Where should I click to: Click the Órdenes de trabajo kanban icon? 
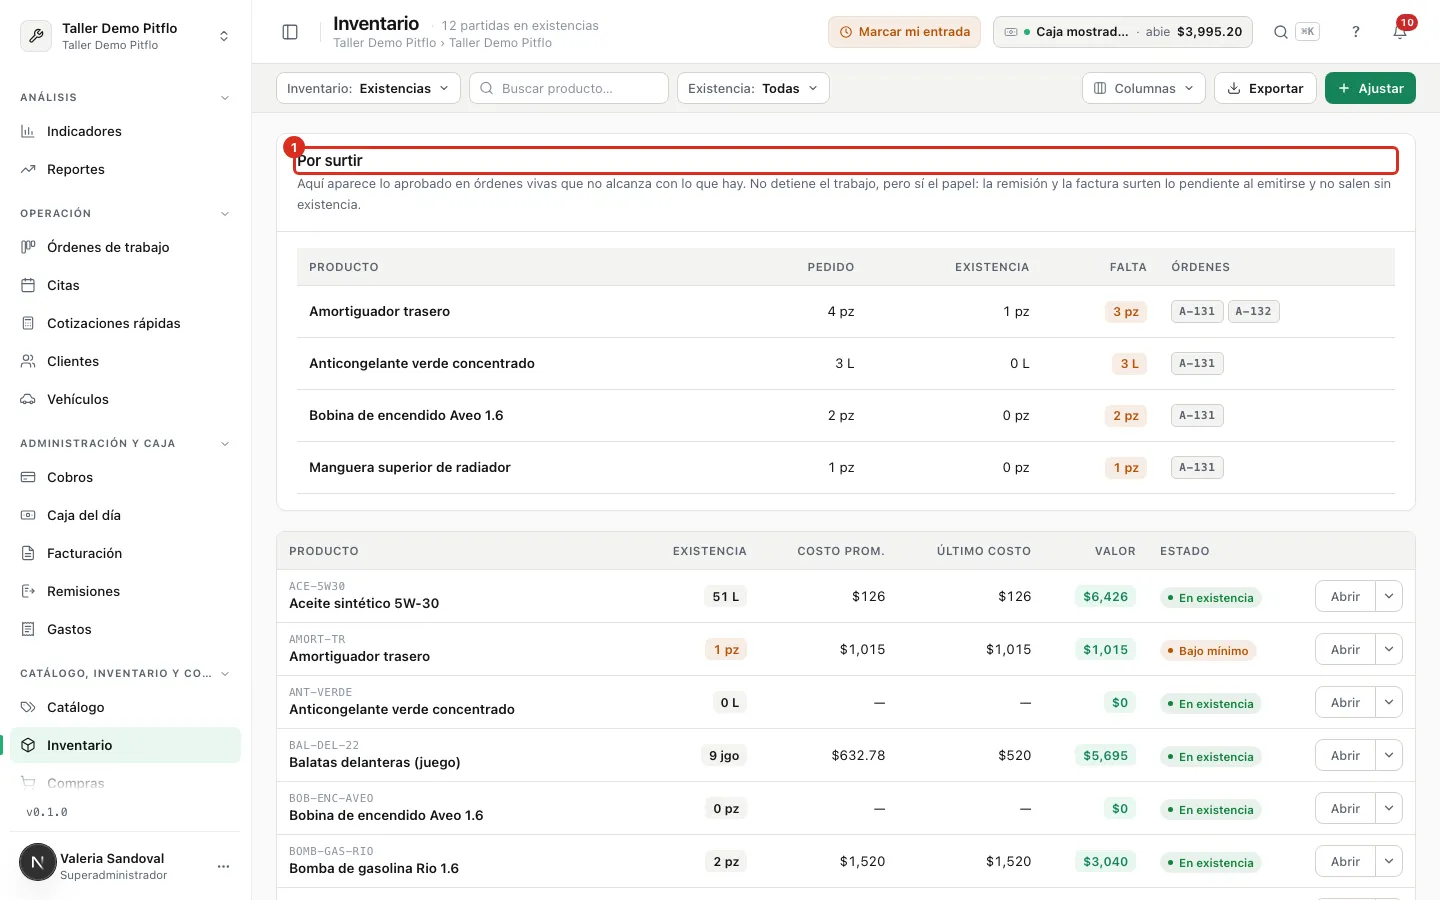(28, 247)
